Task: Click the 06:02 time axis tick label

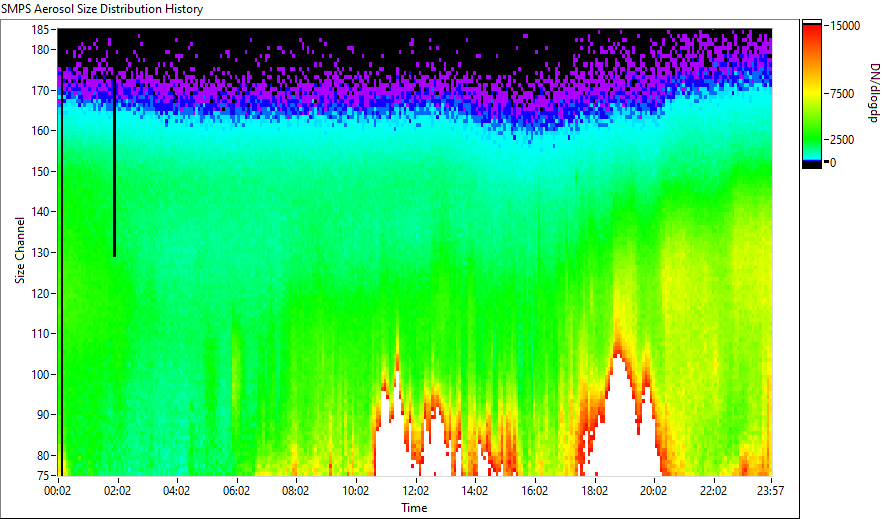Action: point(236,491)
